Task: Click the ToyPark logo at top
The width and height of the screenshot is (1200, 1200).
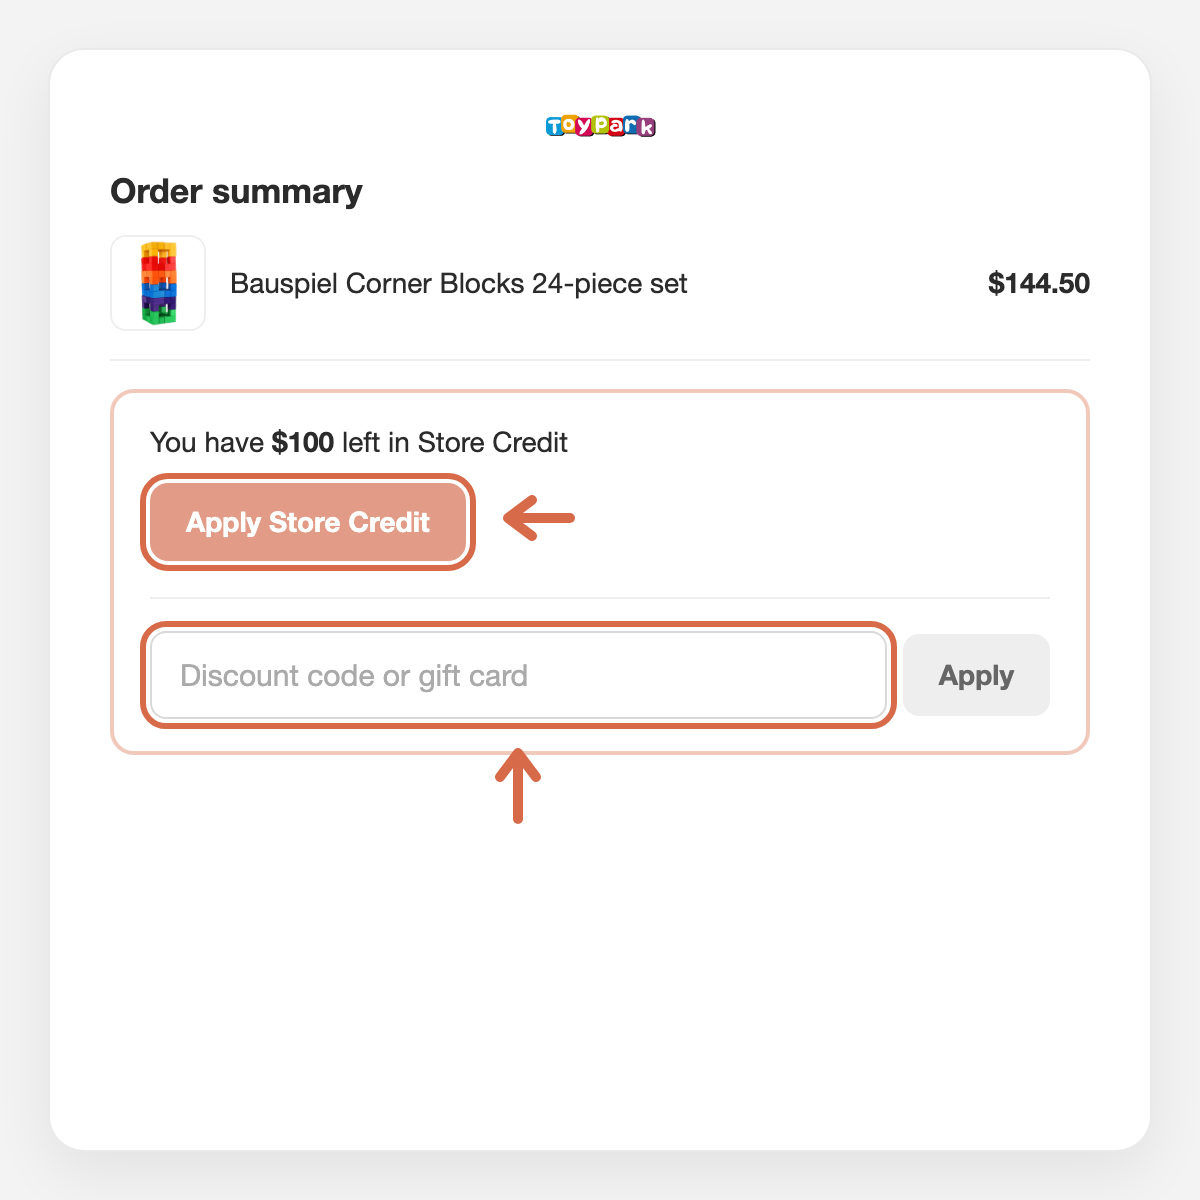Action: tap(600, 126)
